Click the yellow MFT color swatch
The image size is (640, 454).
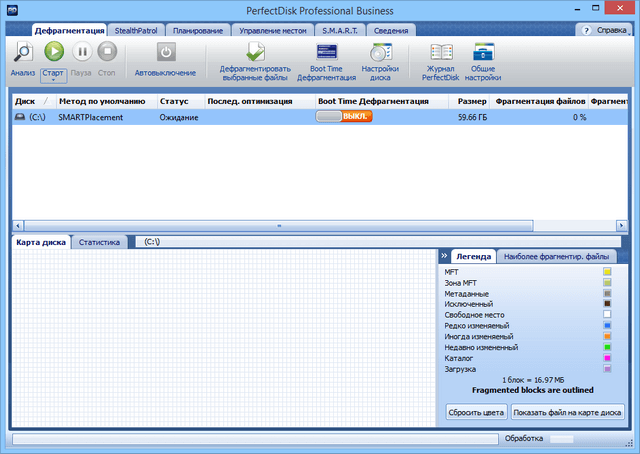pyautogui.click(x=606, y=271)
